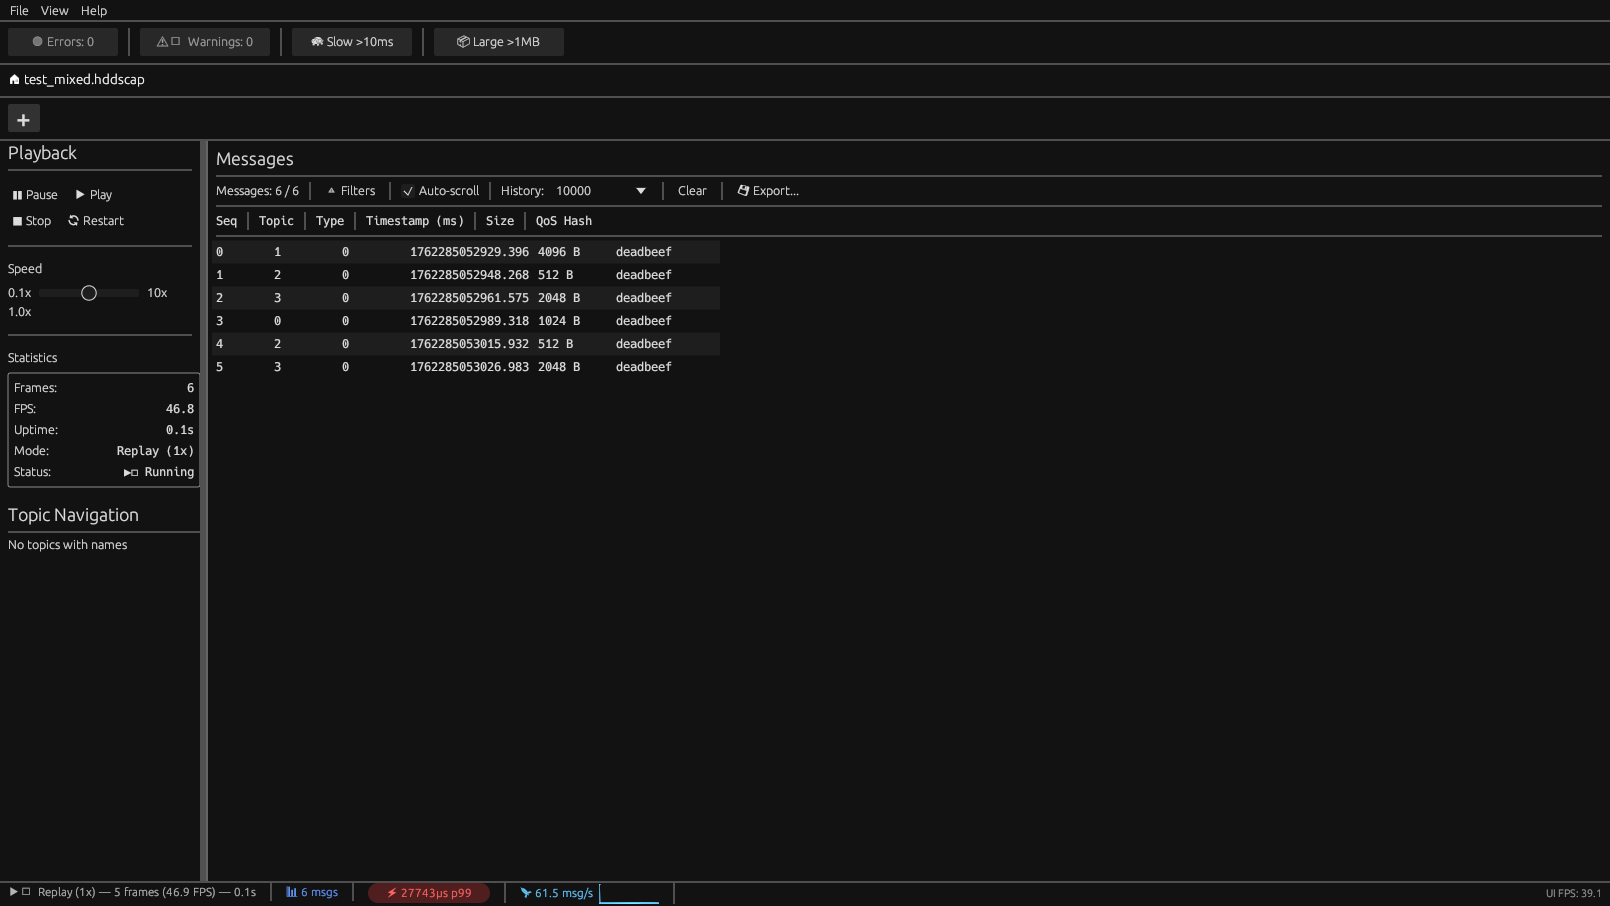Expand the Statistics section

click(32, 357)
